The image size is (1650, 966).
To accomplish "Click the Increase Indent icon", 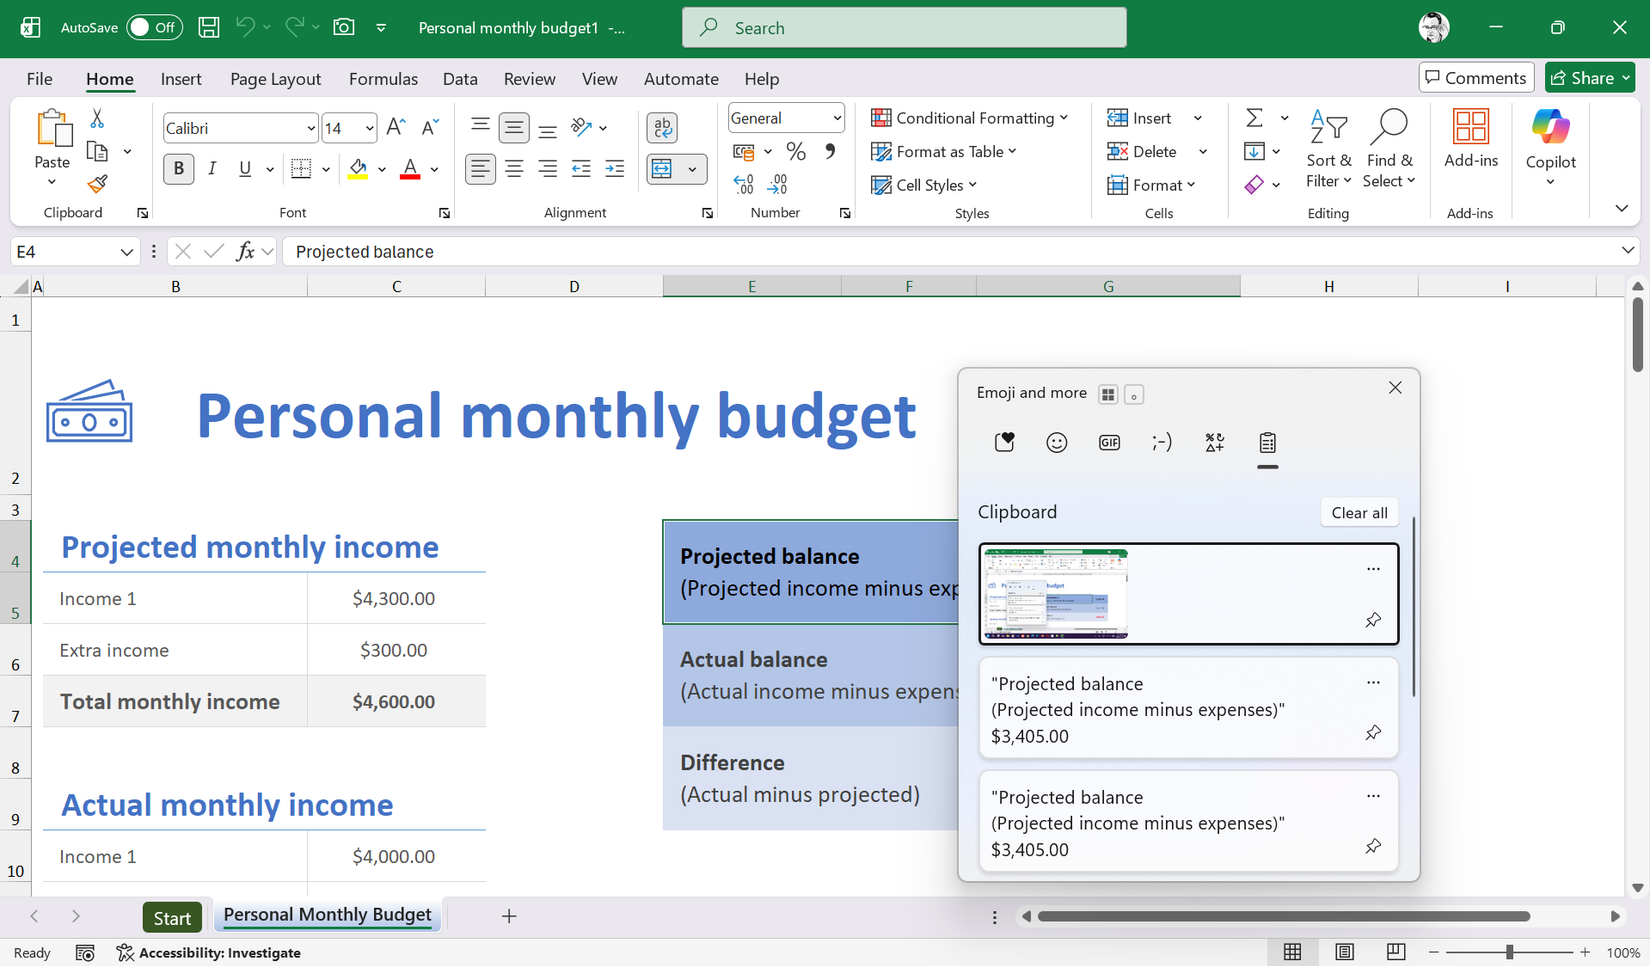I will click(615, 169).
